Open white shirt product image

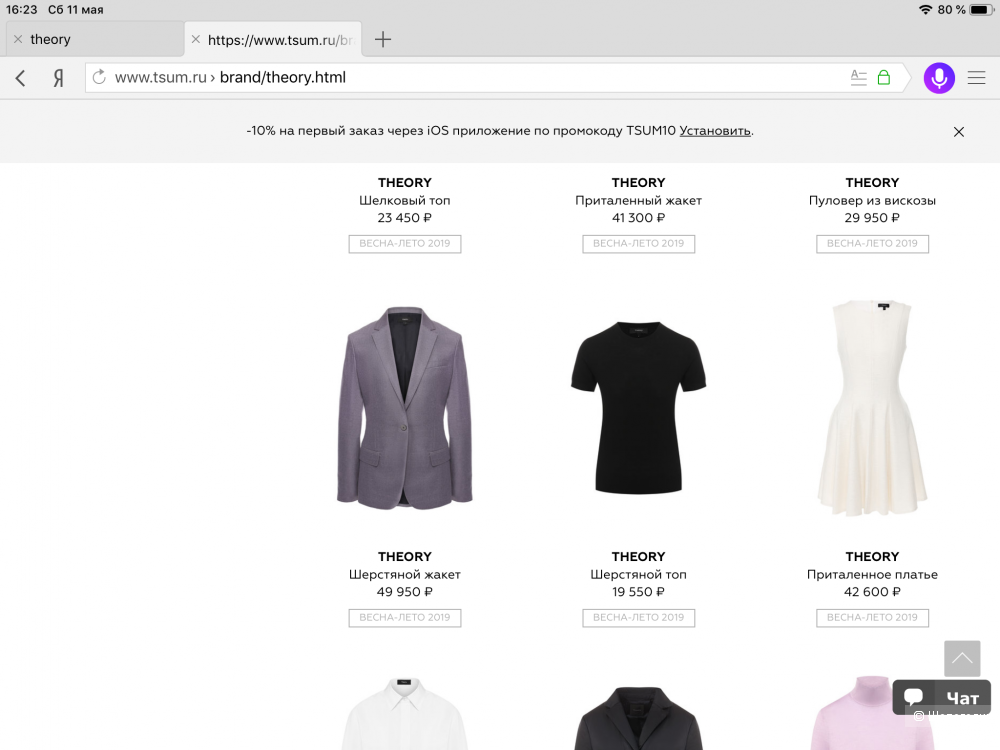click(404, 714)
